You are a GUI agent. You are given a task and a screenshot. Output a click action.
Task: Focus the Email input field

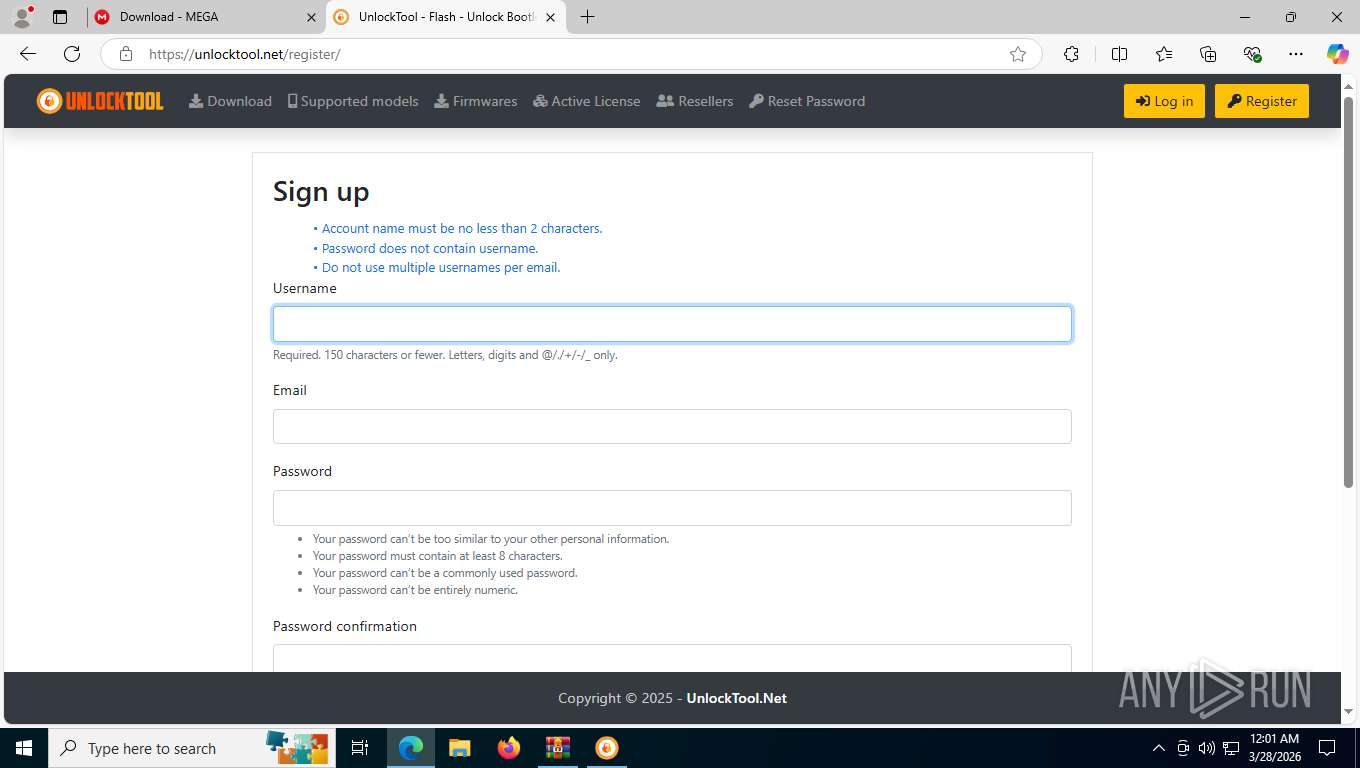point(672,426)
